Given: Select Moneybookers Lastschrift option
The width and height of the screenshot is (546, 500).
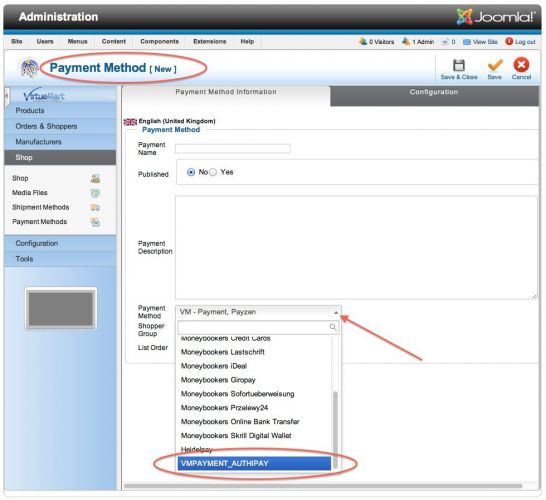Looking at the screenshot, I should (x=254, y=352).
